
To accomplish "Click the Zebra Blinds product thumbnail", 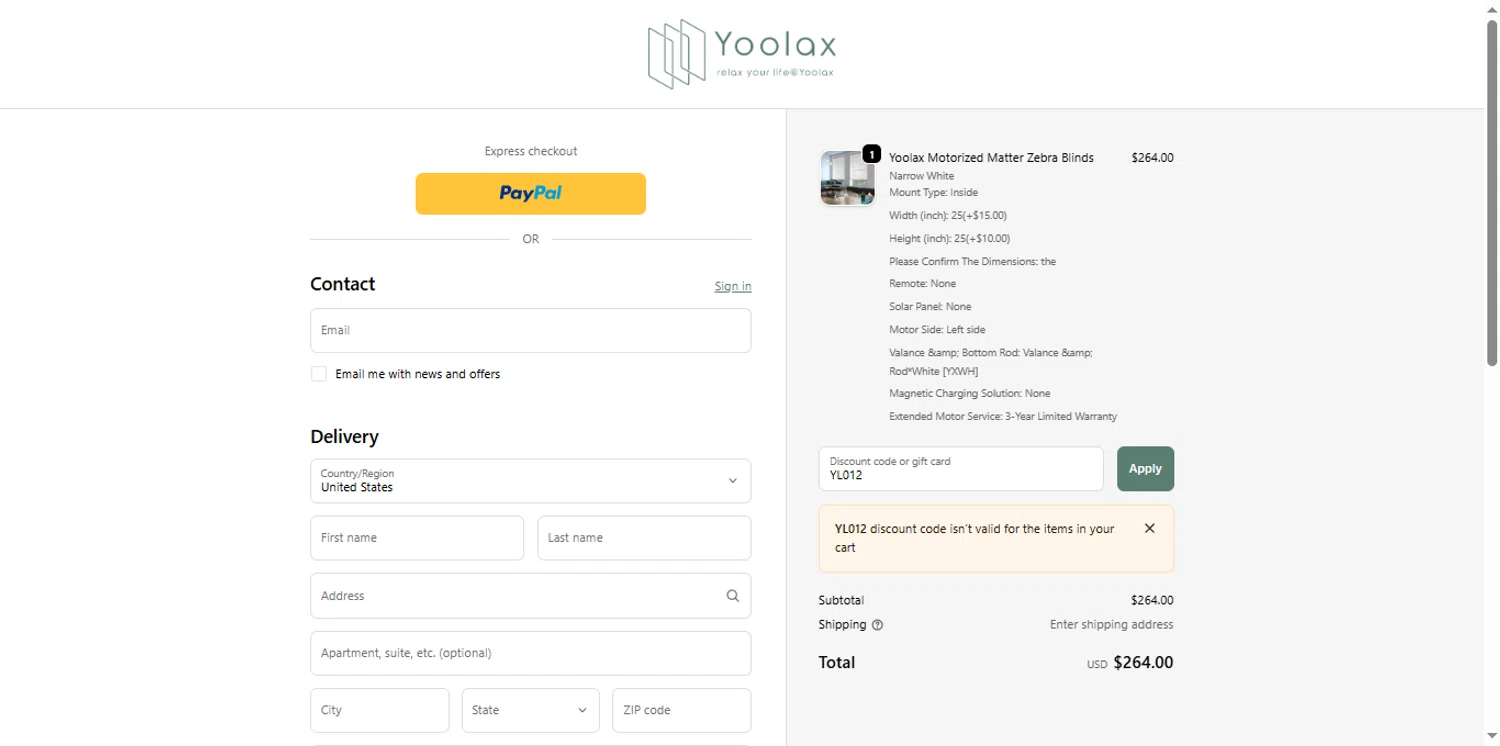I will pos(847,179).
